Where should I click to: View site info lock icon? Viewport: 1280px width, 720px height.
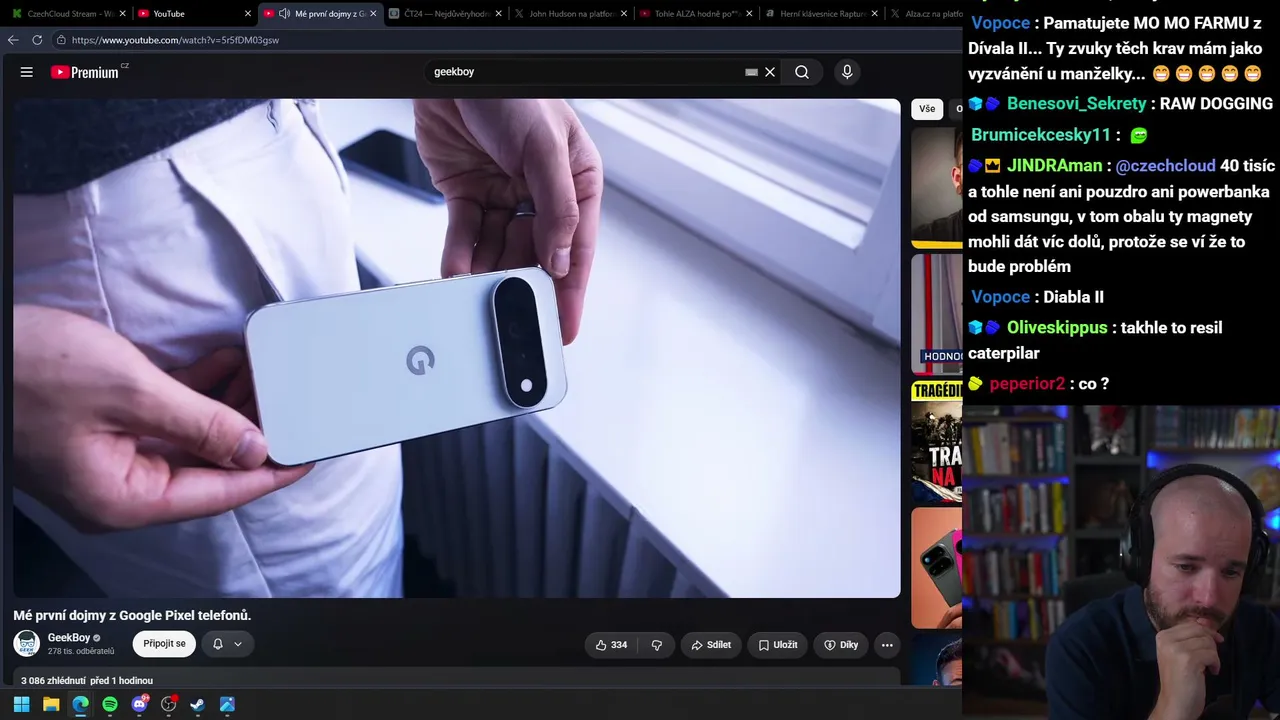point(61,40)
